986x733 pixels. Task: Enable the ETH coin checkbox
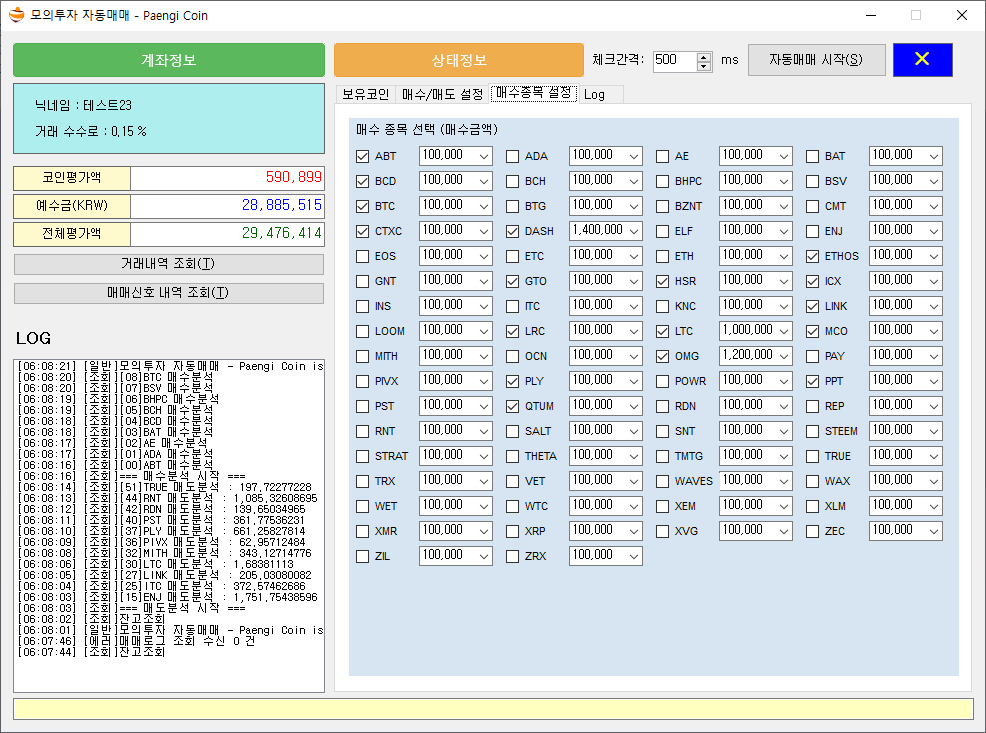[x=662, y=256]
